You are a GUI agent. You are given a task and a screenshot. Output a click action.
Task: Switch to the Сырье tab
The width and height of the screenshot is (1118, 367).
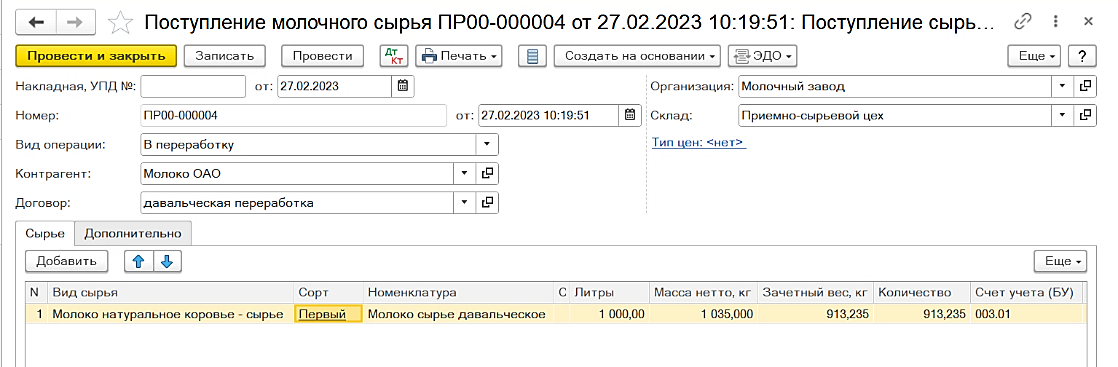pyautogui.click(x=46, y=233)
